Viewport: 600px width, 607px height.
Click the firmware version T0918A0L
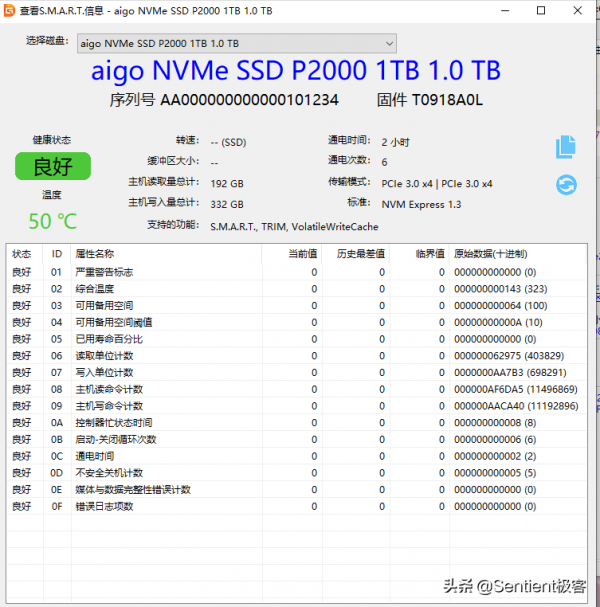coord(447,100)
